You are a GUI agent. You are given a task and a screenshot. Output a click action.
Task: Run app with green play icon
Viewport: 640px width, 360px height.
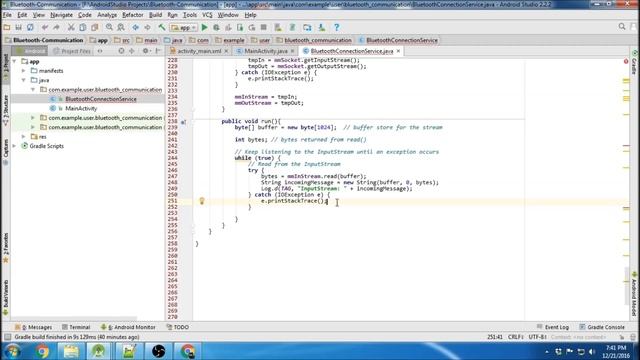(x=204, y=27)
